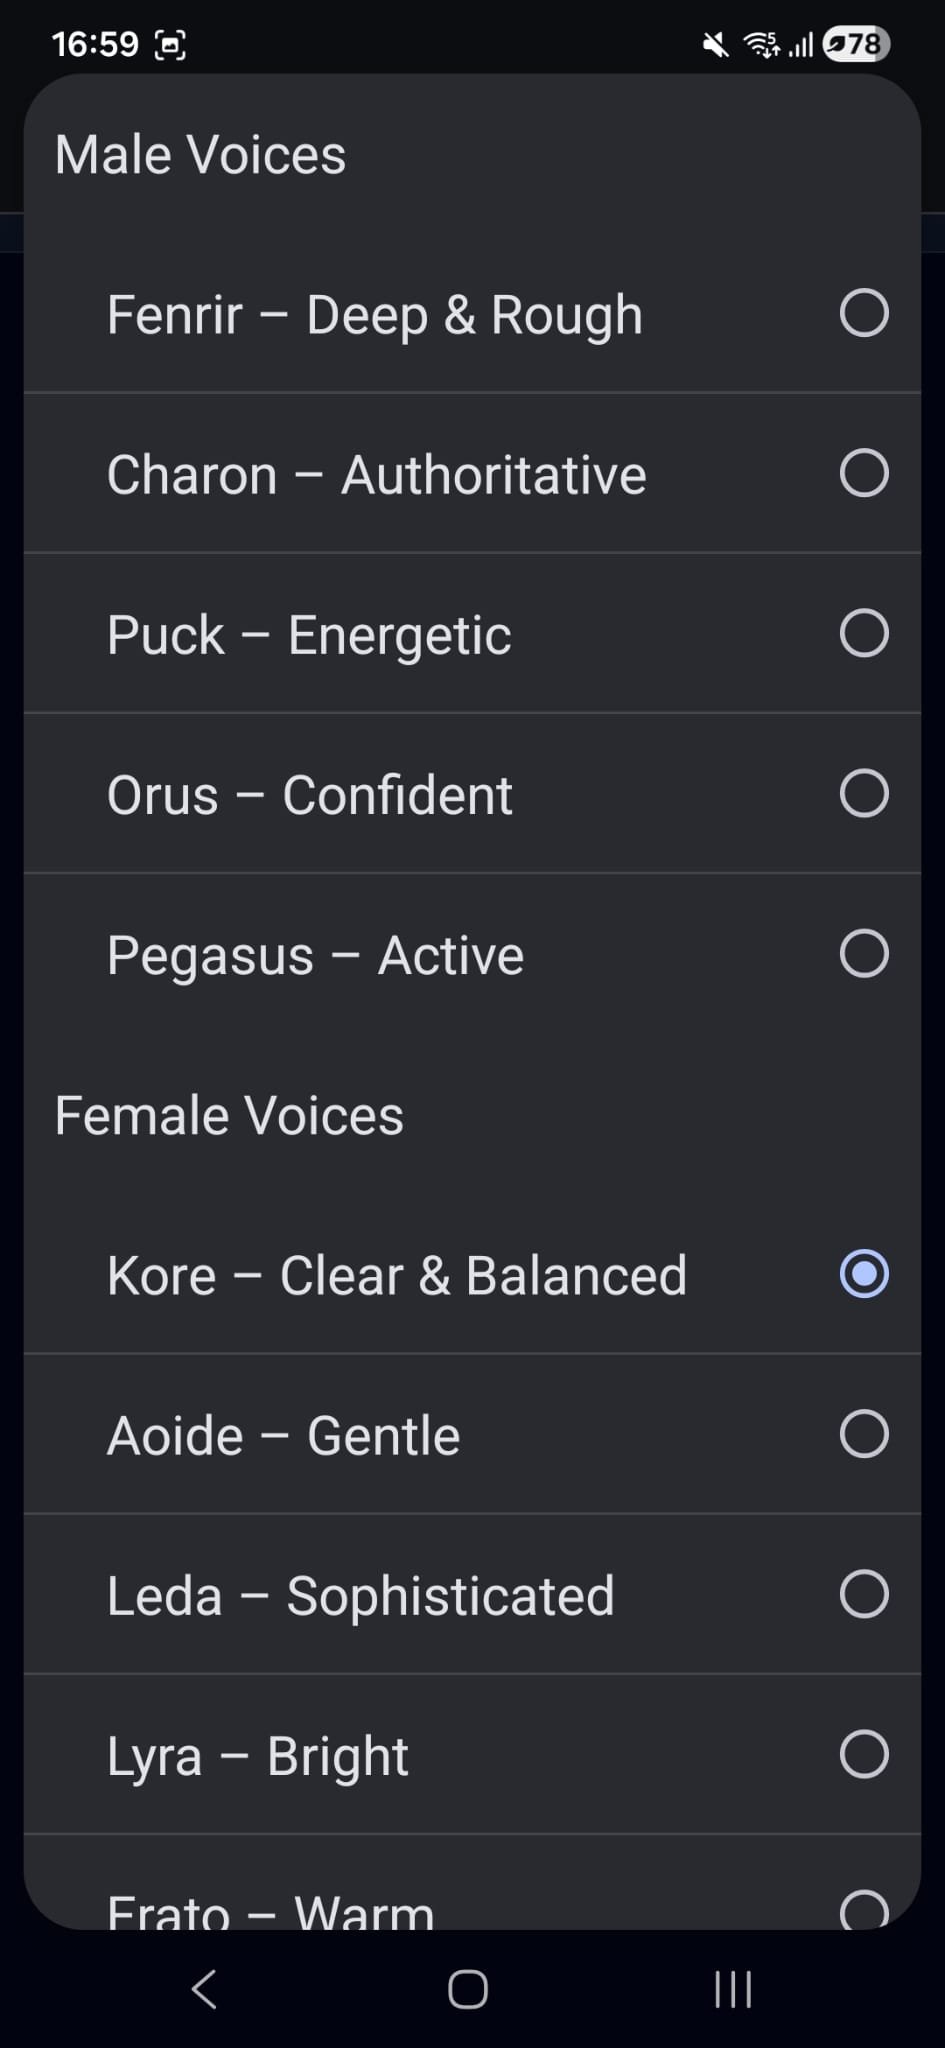The height and width of the screenshot is (2048, 945).
Task: Pick the Orus Confident radio button
Action: [864, 793]
